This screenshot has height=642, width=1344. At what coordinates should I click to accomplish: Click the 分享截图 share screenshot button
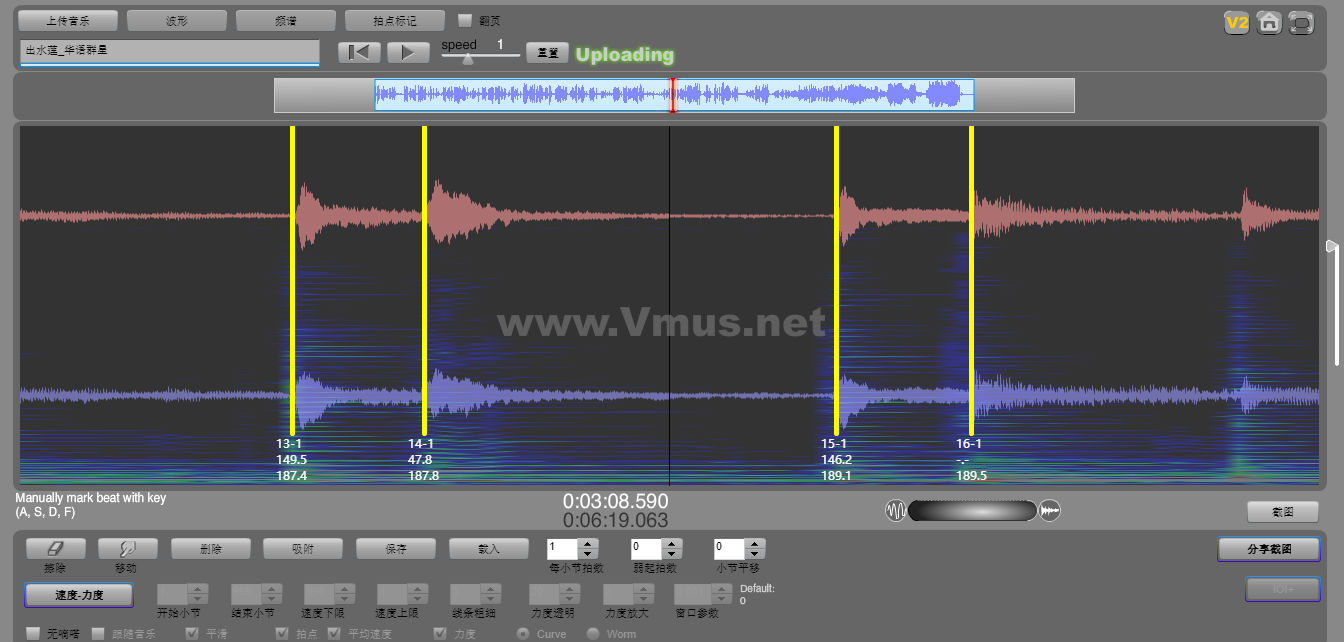click(1268, 549)
